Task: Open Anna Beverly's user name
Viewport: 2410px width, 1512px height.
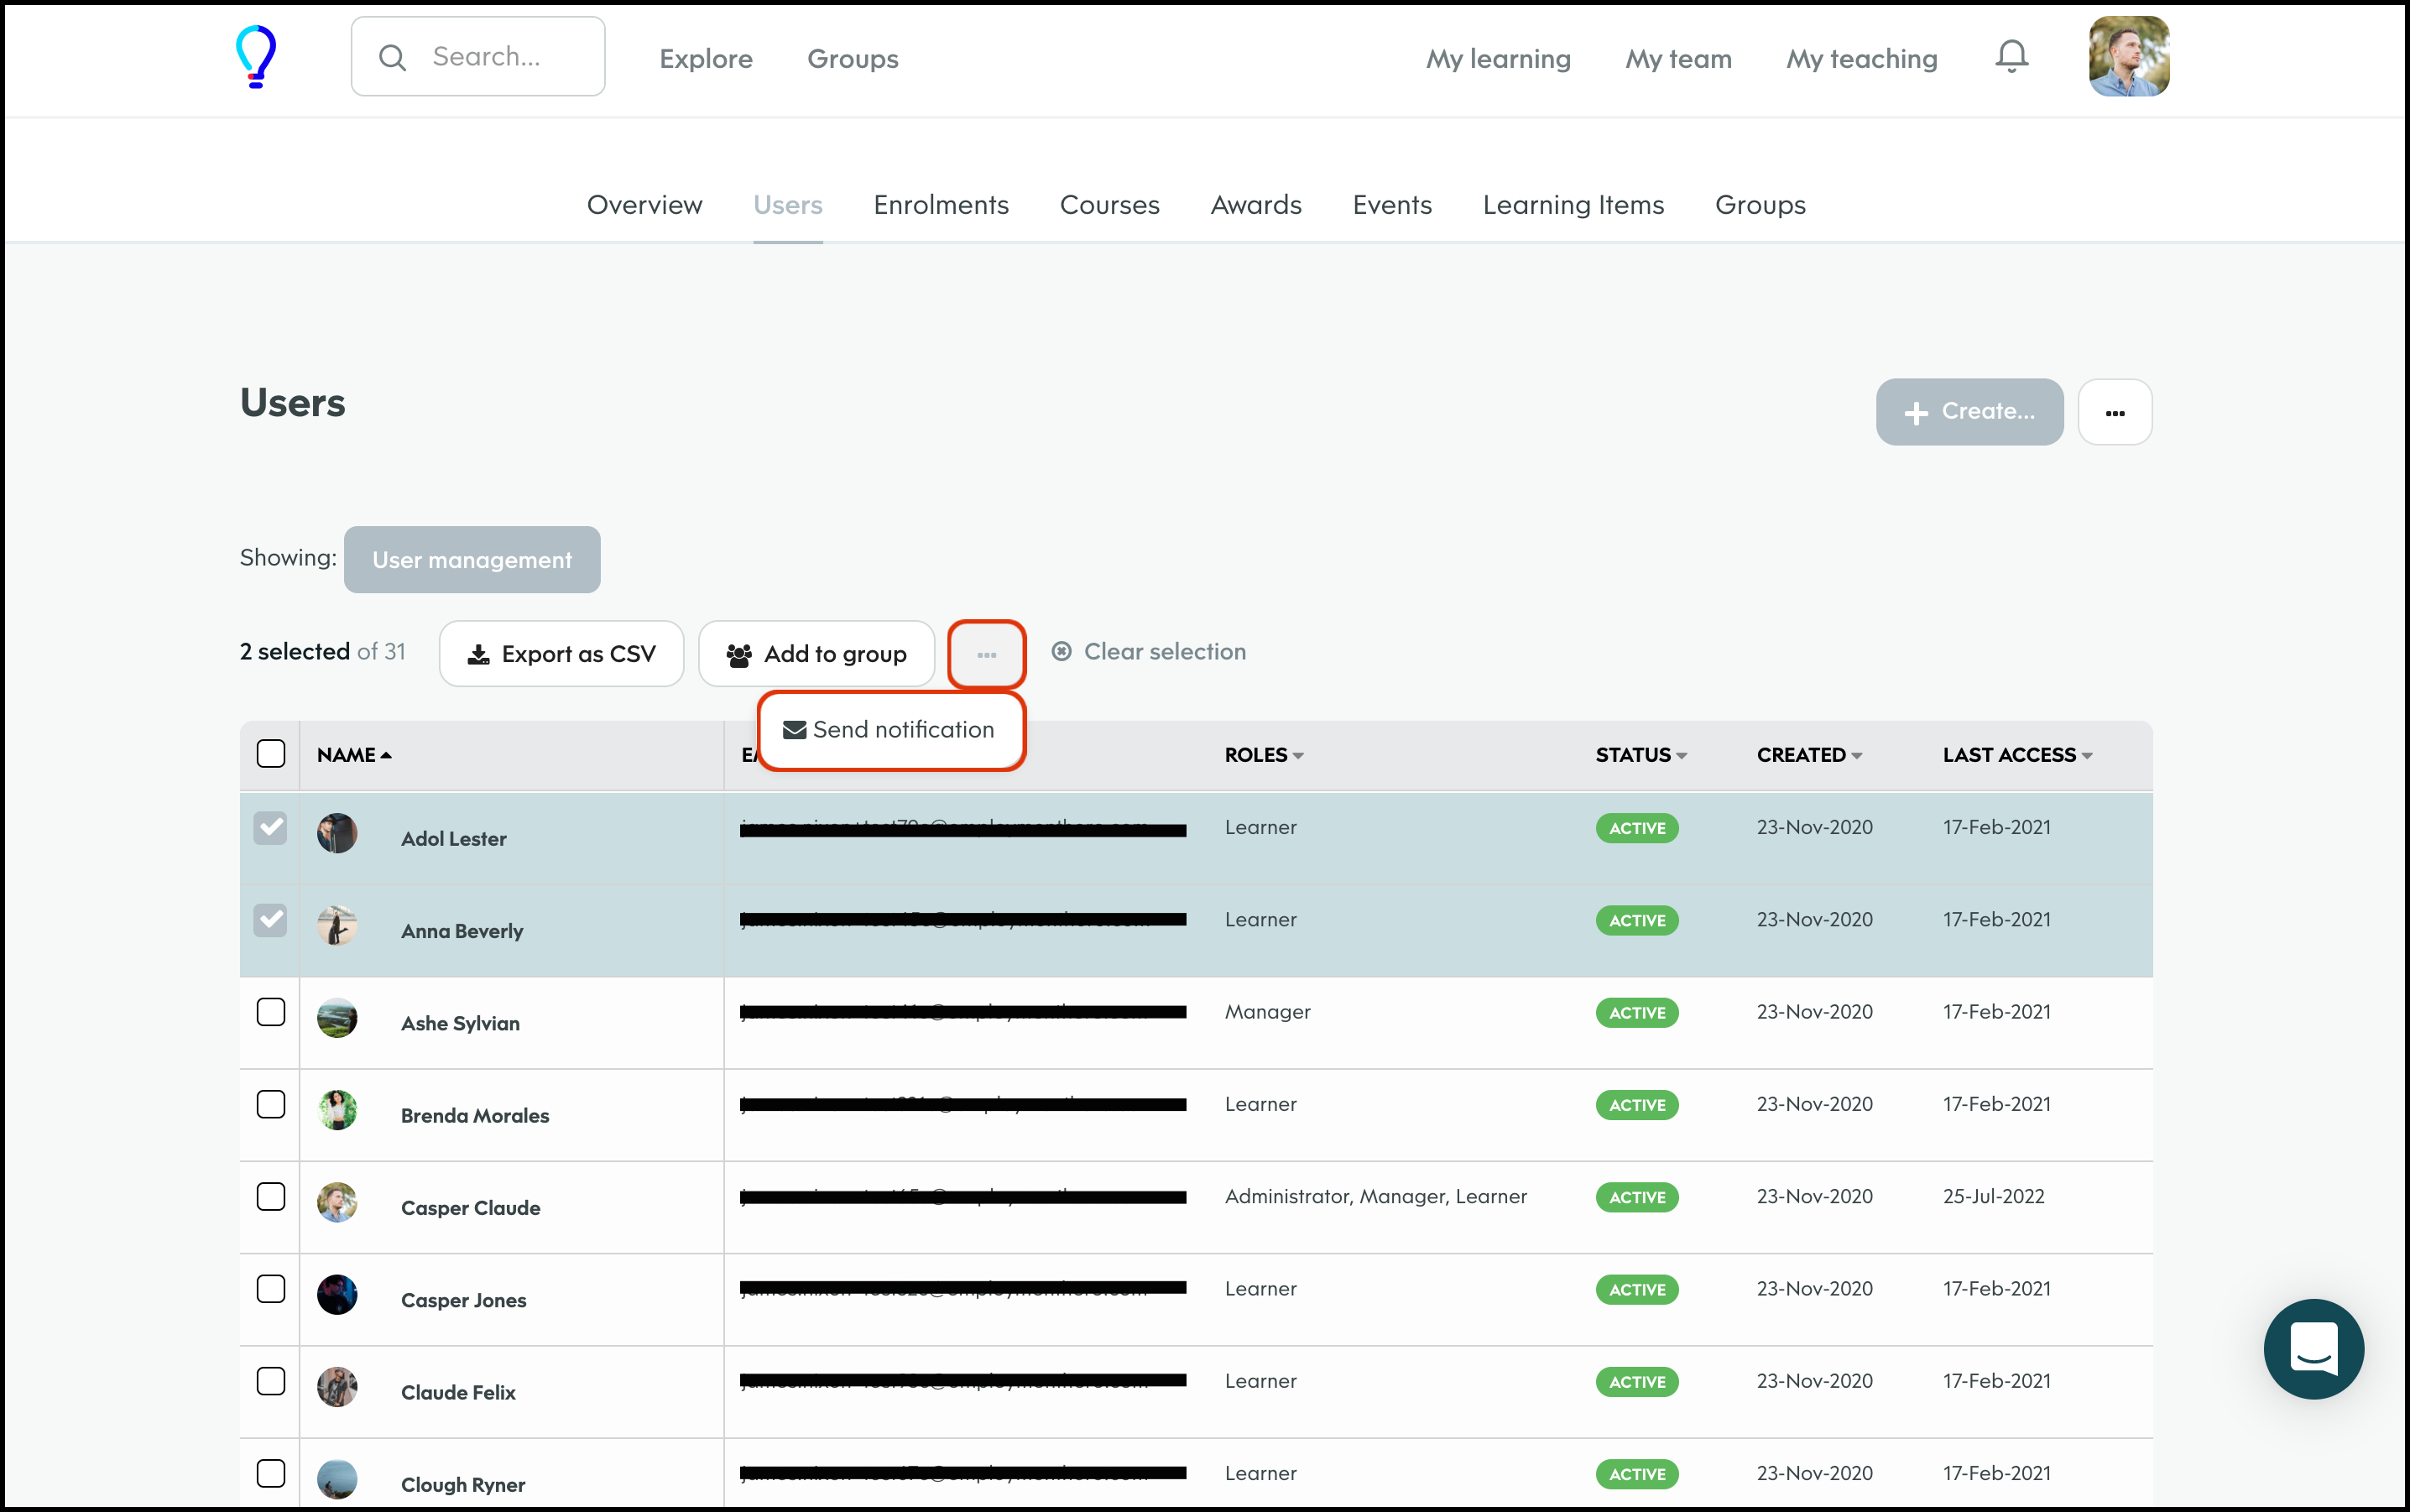Action: 462,931
